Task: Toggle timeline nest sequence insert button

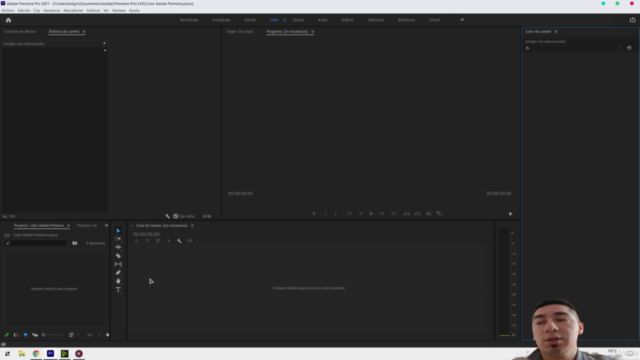Action: 136,241
